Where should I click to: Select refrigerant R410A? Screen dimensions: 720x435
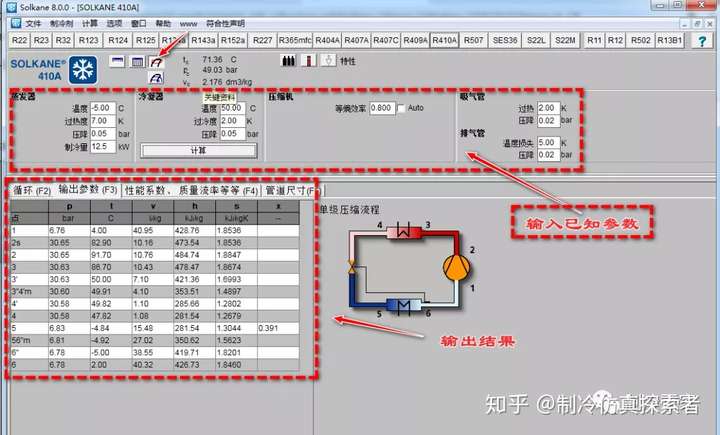444,40
